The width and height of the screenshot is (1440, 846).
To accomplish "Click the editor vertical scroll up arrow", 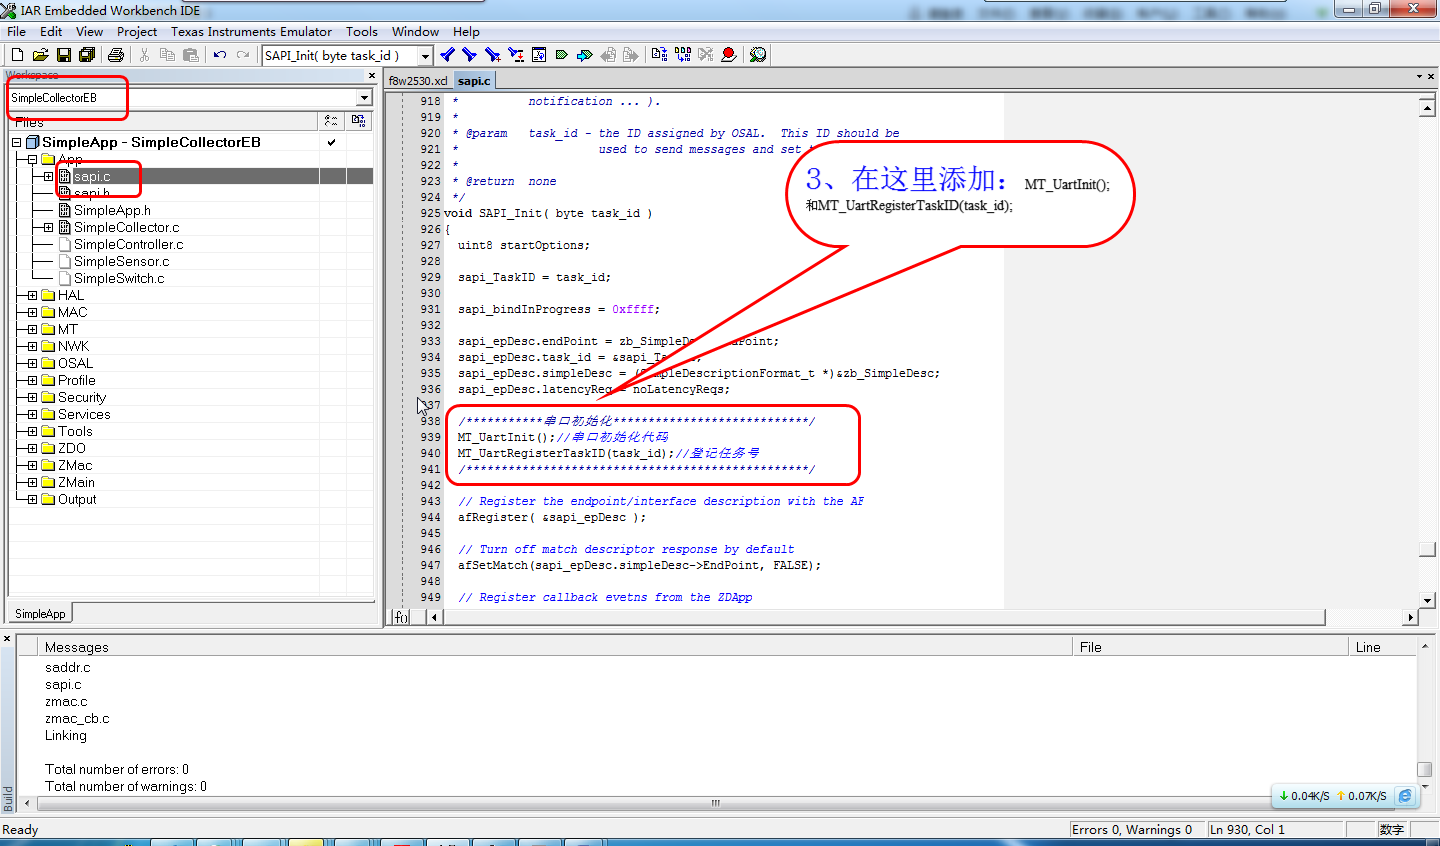I will pos(1427,107).
